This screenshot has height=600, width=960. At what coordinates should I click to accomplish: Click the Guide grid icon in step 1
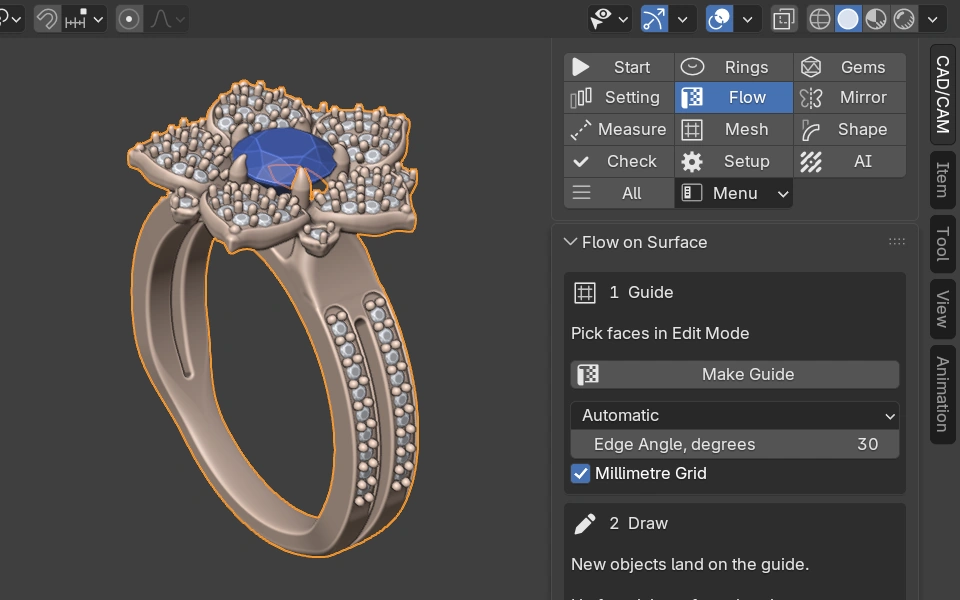[x=585, y=293]
